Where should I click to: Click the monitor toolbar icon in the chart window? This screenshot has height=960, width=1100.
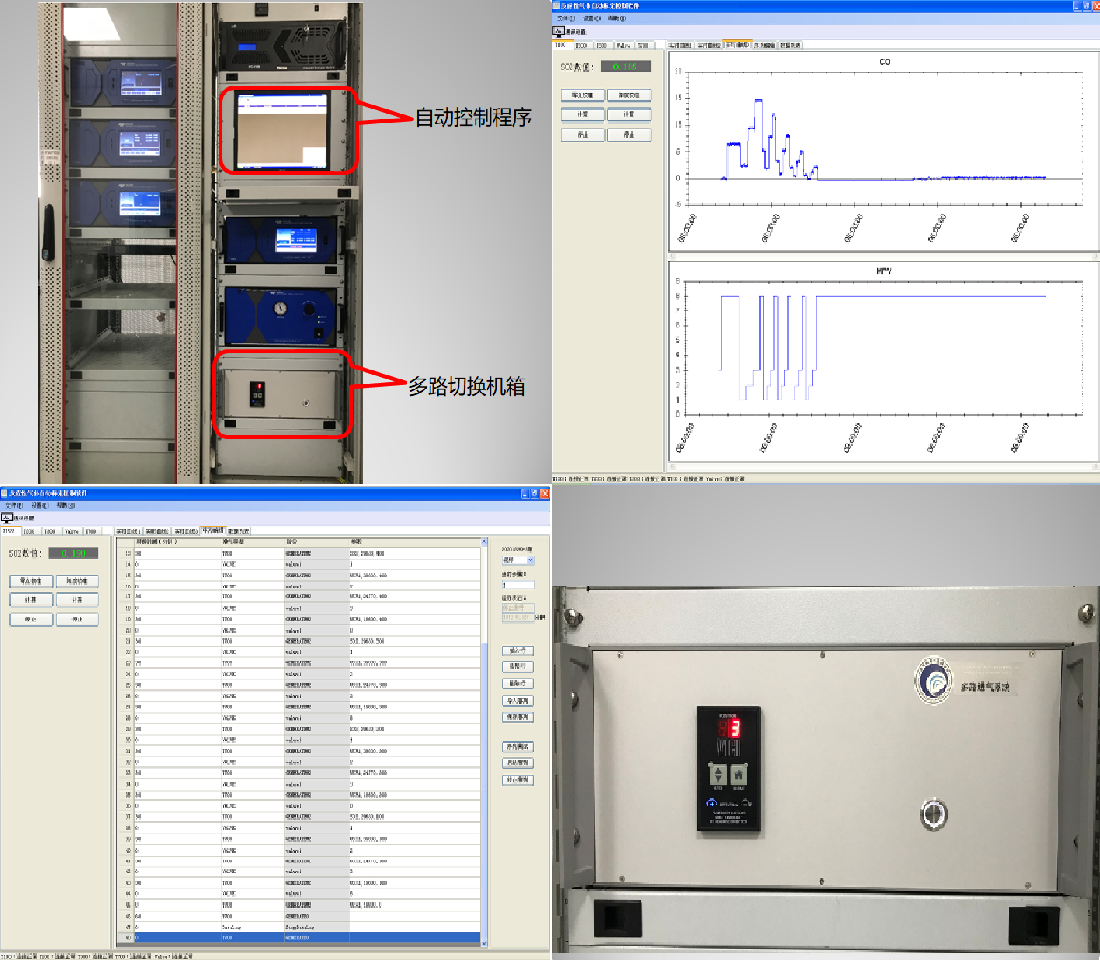pos(558,31)
